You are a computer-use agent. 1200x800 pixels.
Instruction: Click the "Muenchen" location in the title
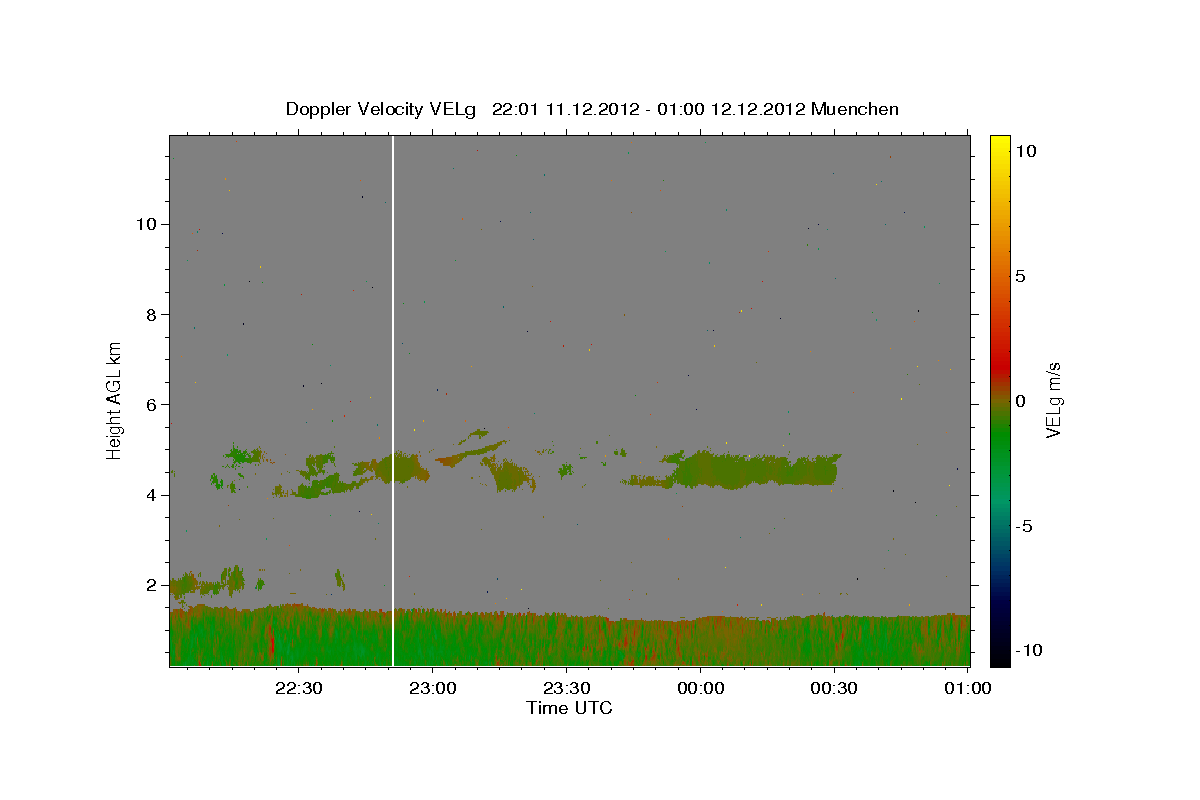click(x=855, y=109)
